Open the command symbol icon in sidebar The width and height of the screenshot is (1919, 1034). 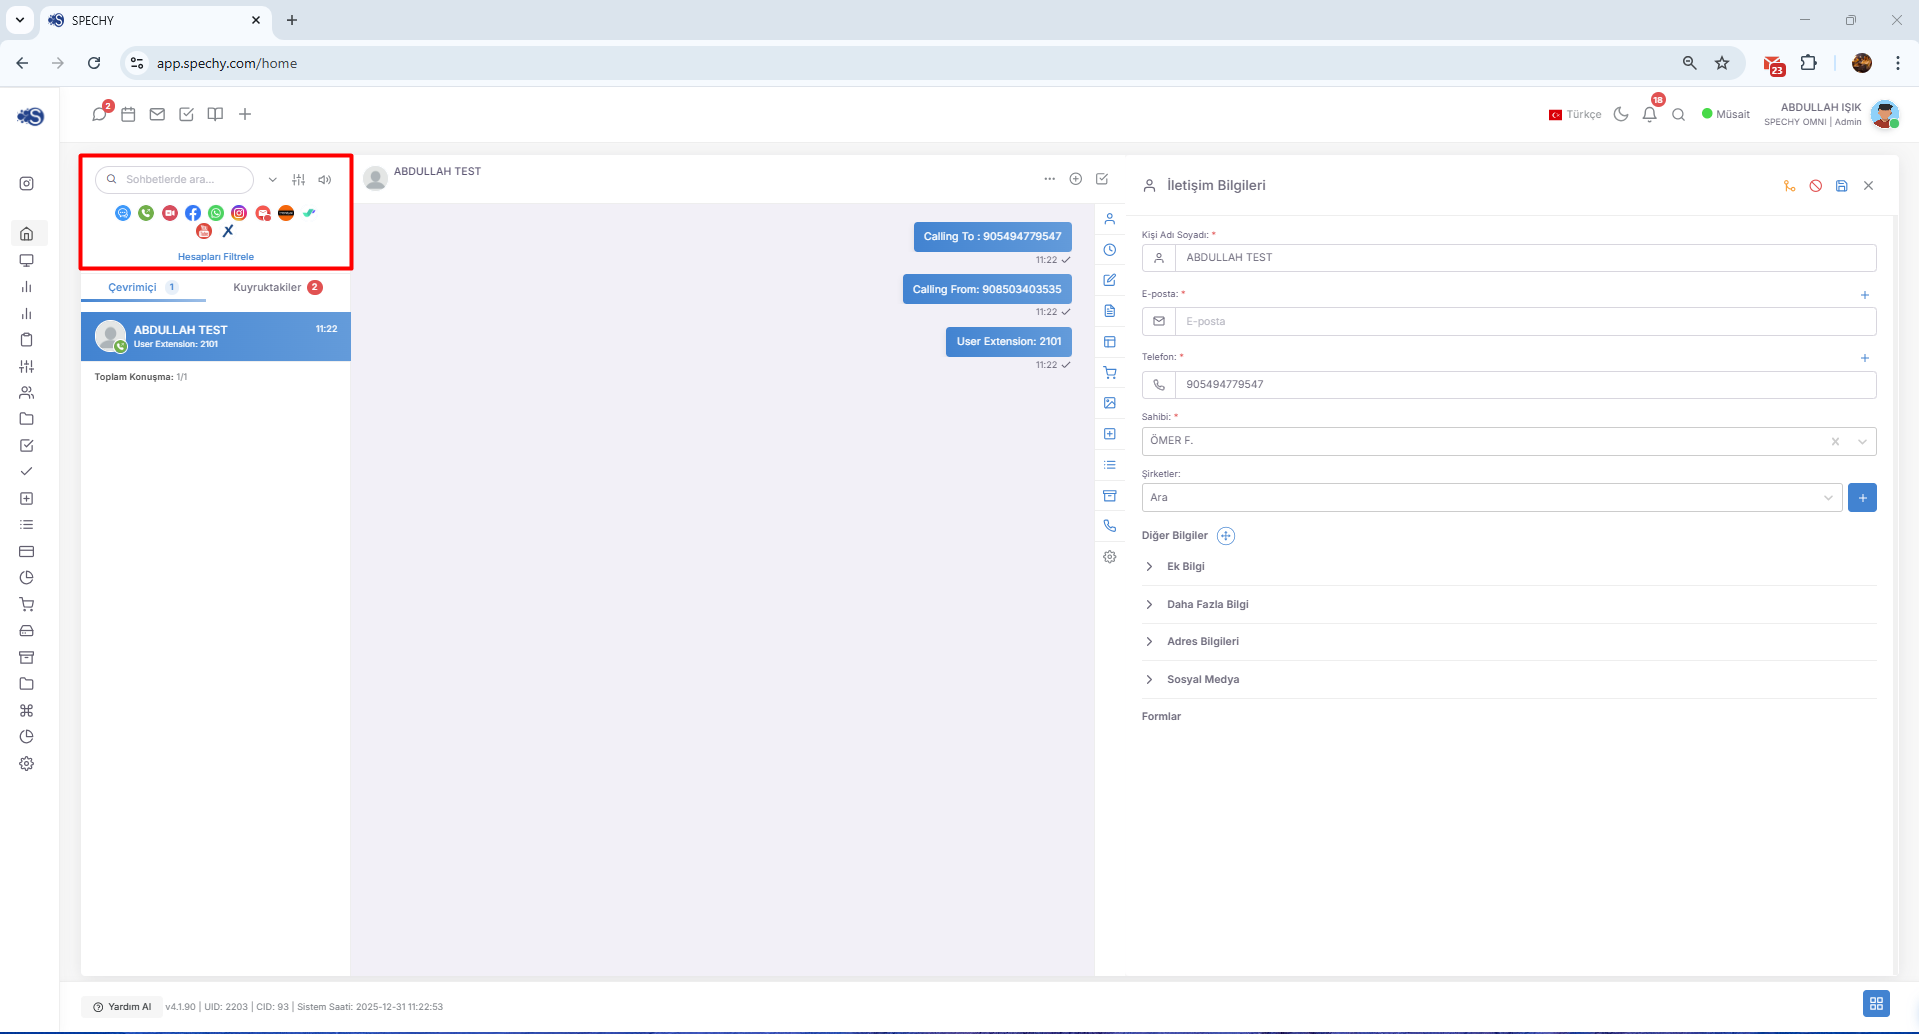click(x=27, y=710)
